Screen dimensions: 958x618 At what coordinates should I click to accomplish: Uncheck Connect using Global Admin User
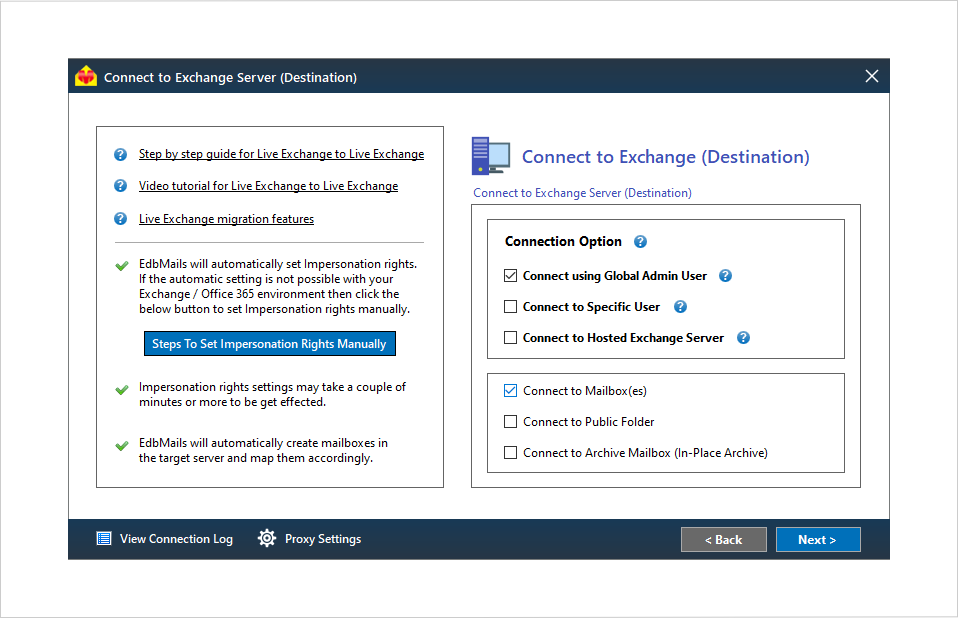pos(511,276)
